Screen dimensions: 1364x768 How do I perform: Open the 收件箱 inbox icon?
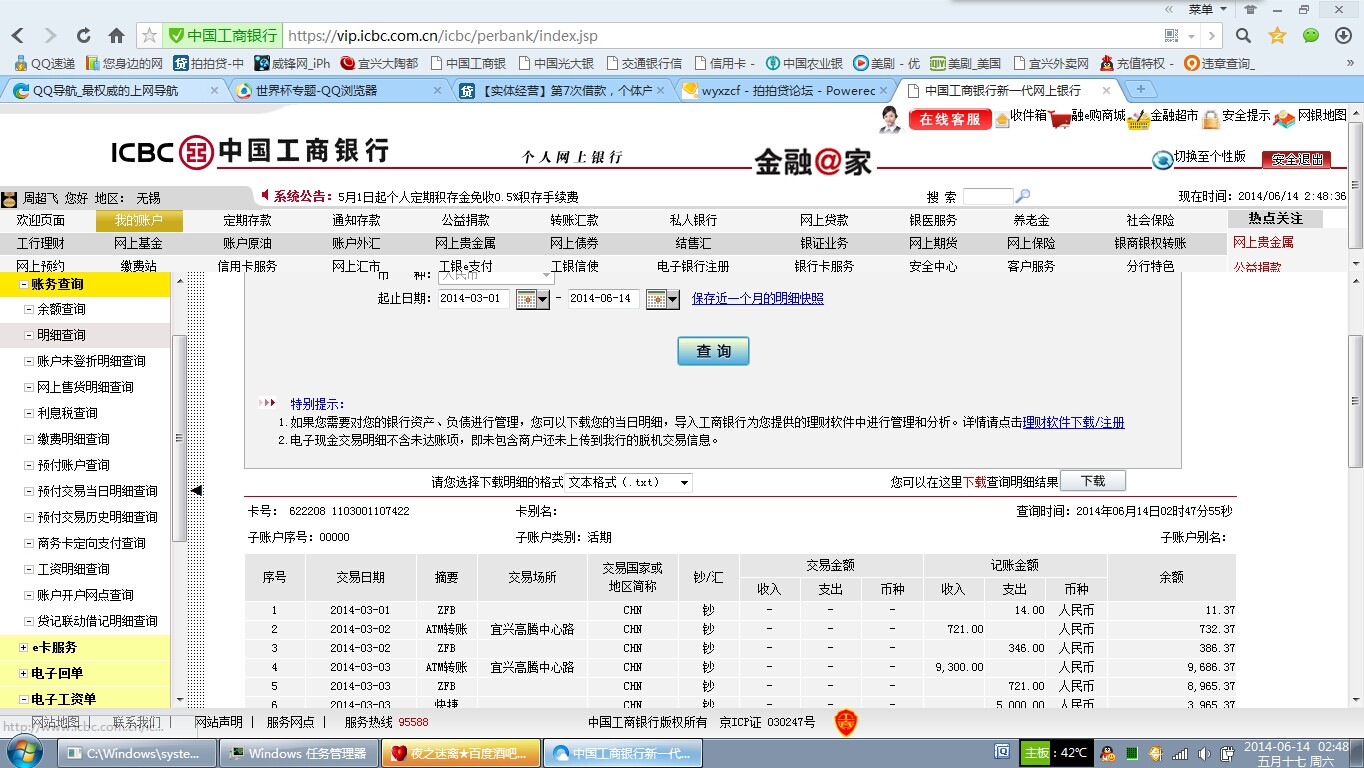(1002, 120)
